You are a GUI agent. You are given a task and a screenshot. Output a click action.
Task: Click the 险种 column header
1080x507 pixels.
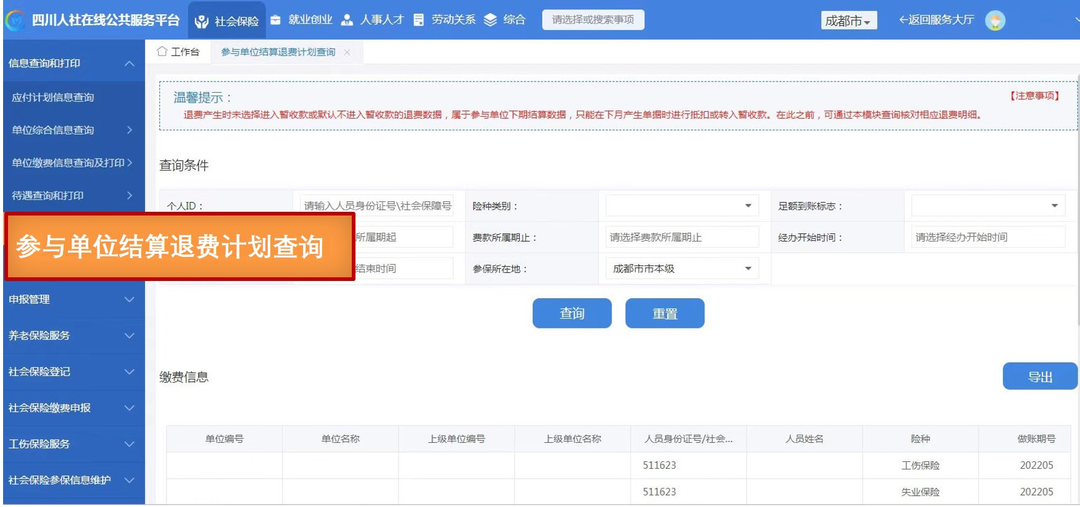coord(920,439)
